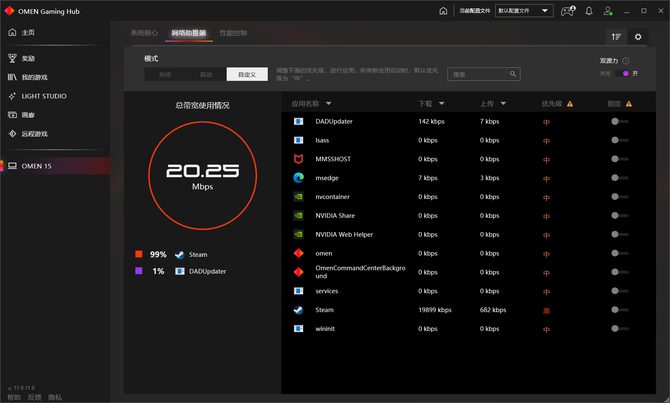Open remote play (远程游戏) in sidebar

(28, 134)
